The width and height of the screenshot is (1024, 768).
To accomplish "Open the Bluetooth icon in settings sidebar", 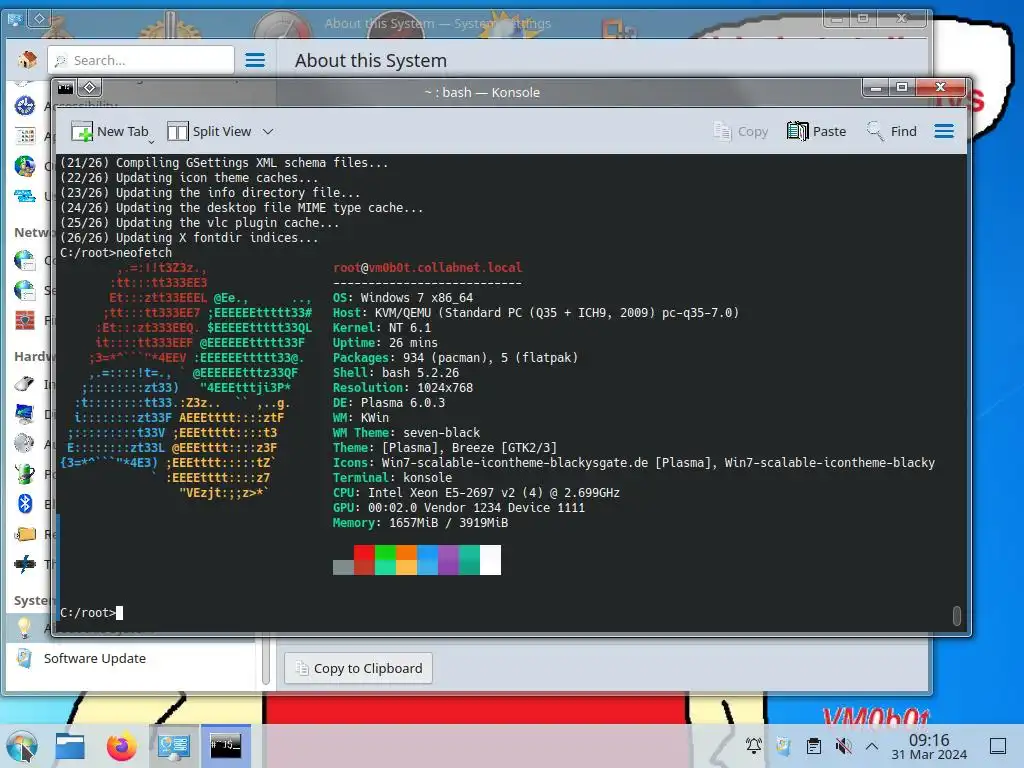I will [x=25, y=504].
